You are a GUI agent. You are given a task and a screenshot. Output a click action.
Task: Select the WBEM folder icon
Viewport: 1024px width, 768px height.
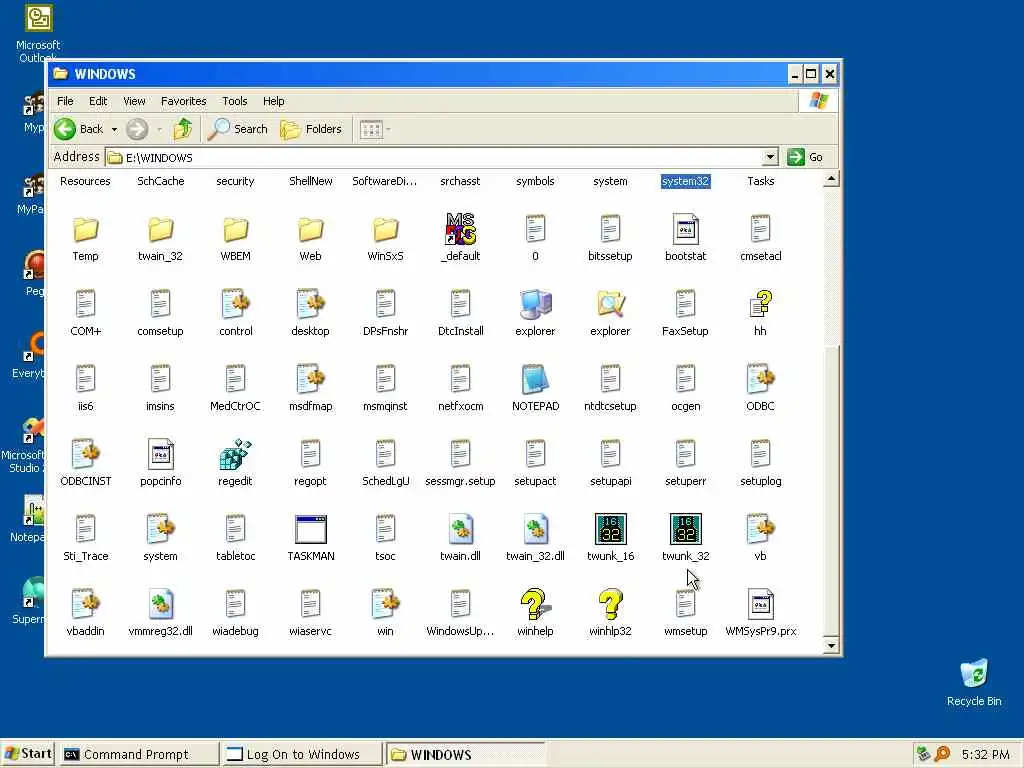click(x=235, y=229)
